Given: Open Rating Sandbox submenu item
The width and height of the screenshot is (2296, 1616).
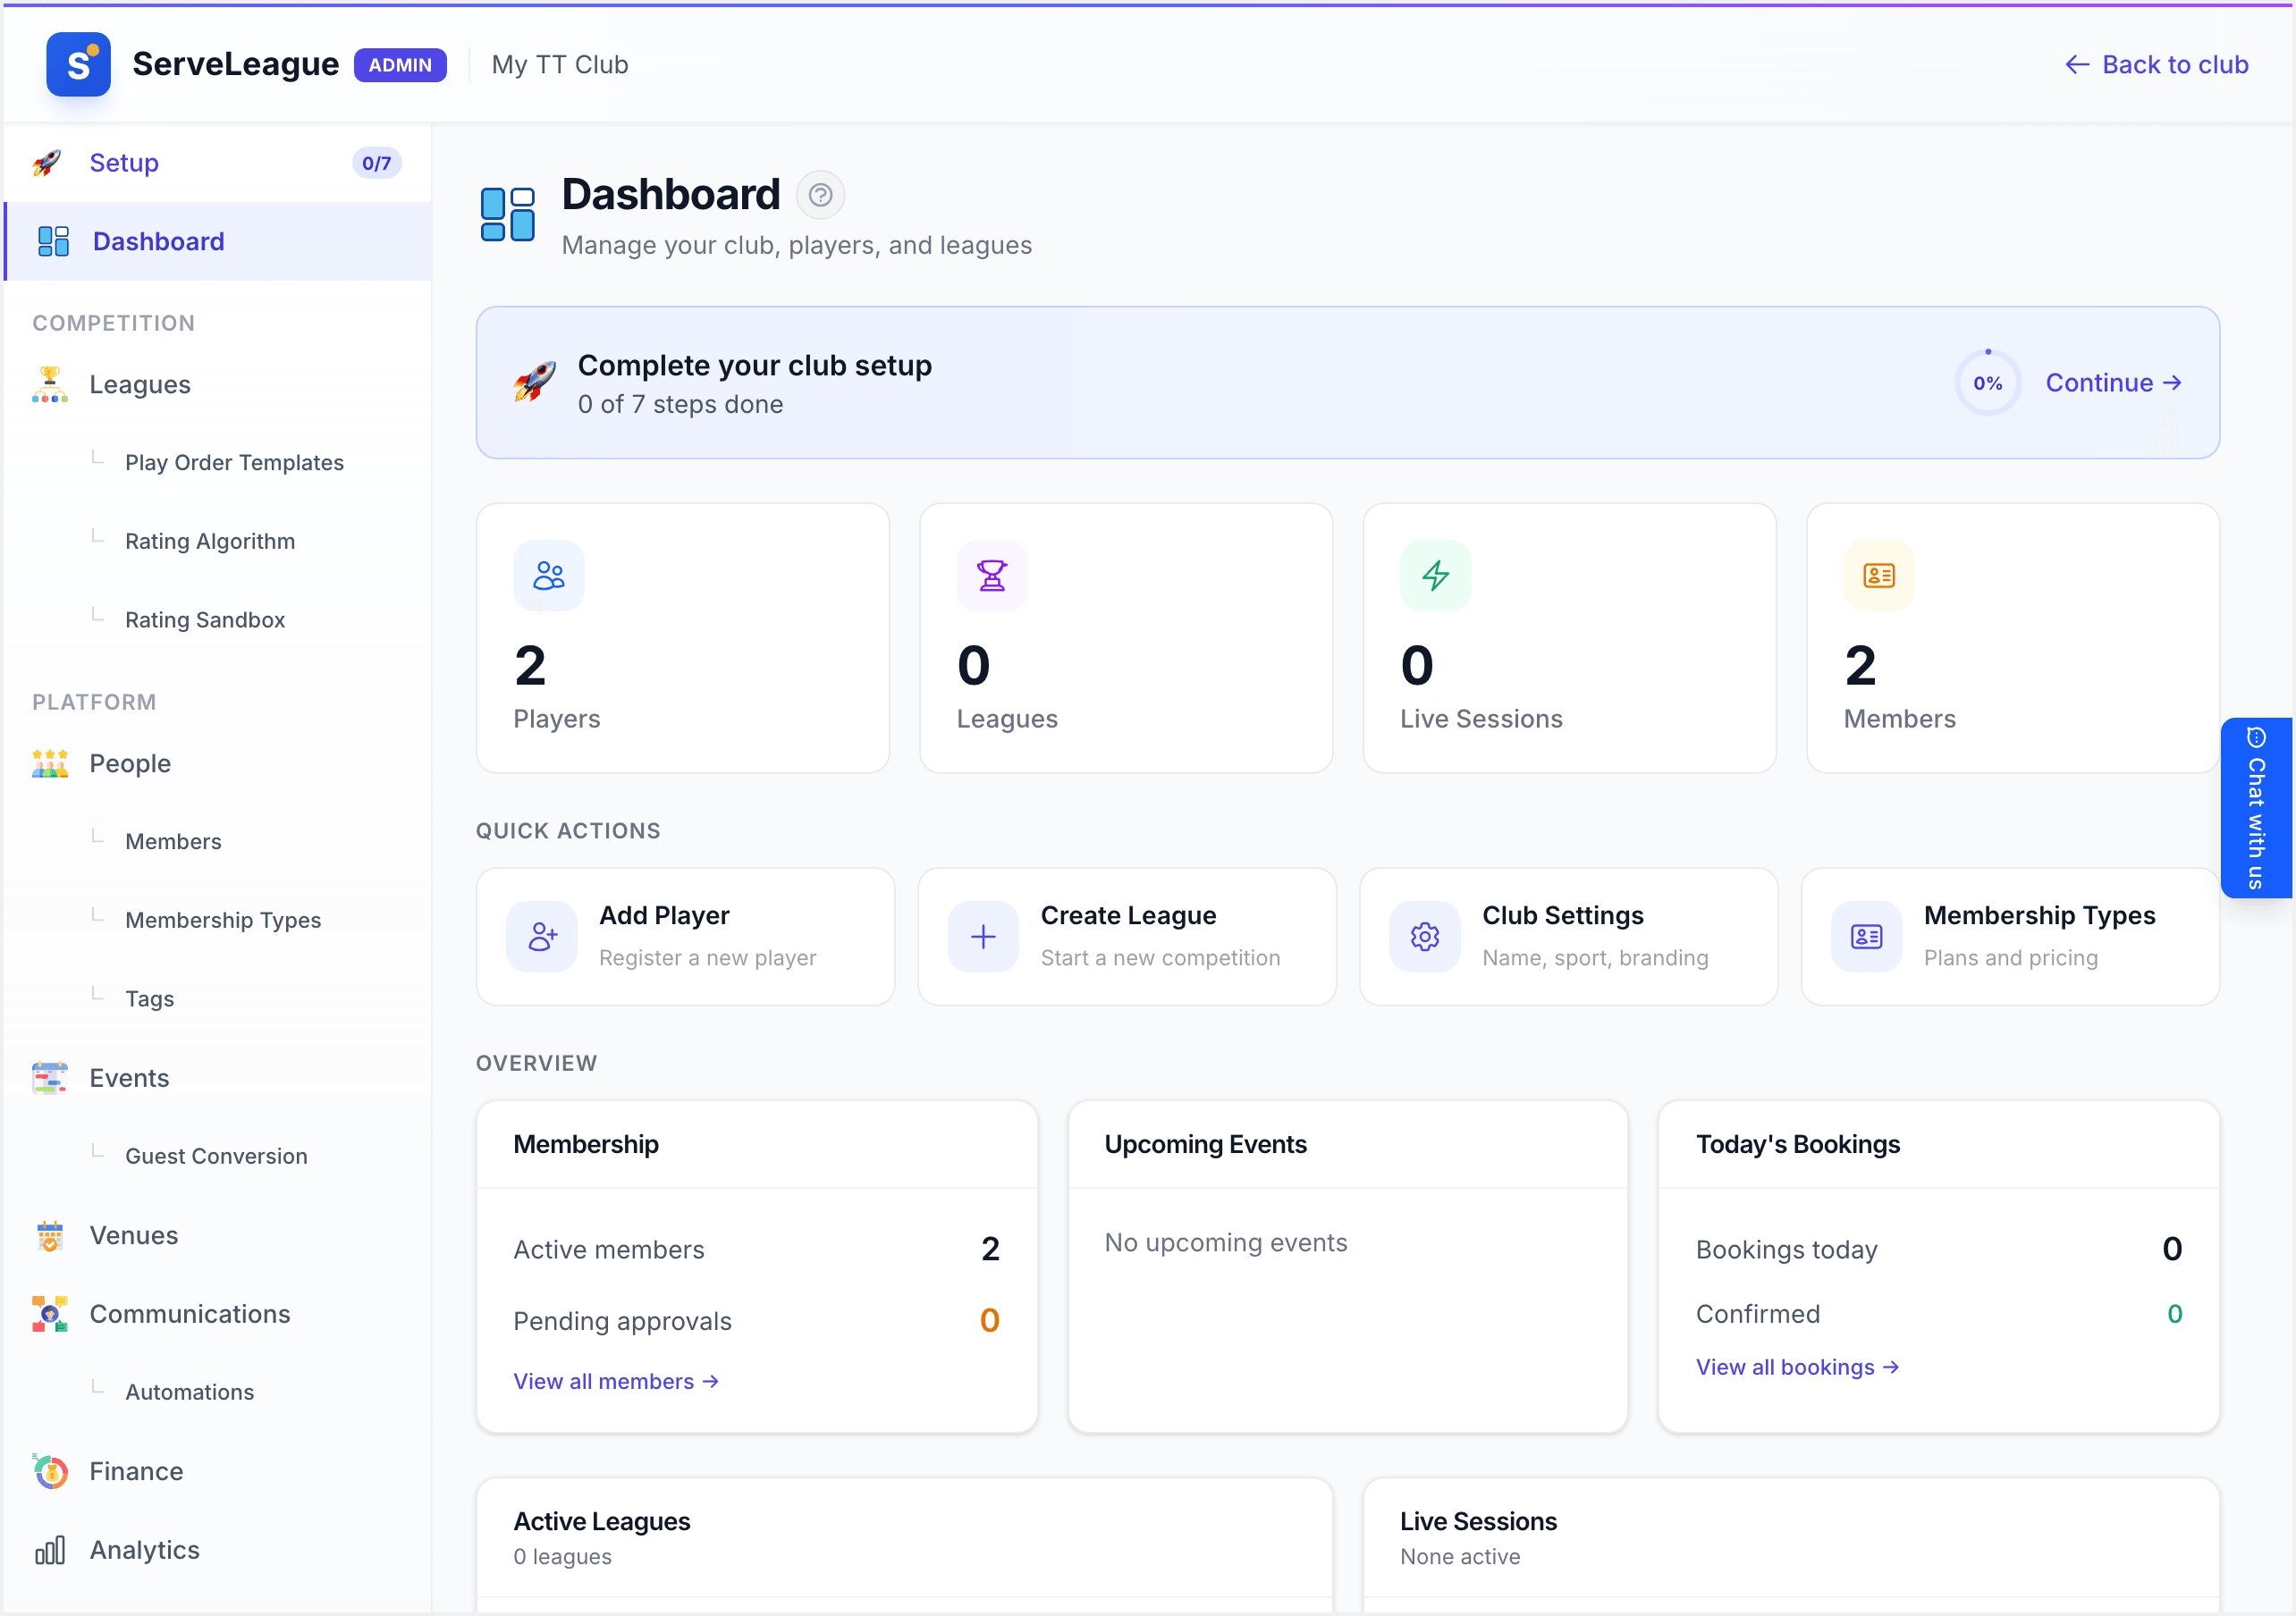Looking at the screenshot, I should coord(205,620).
